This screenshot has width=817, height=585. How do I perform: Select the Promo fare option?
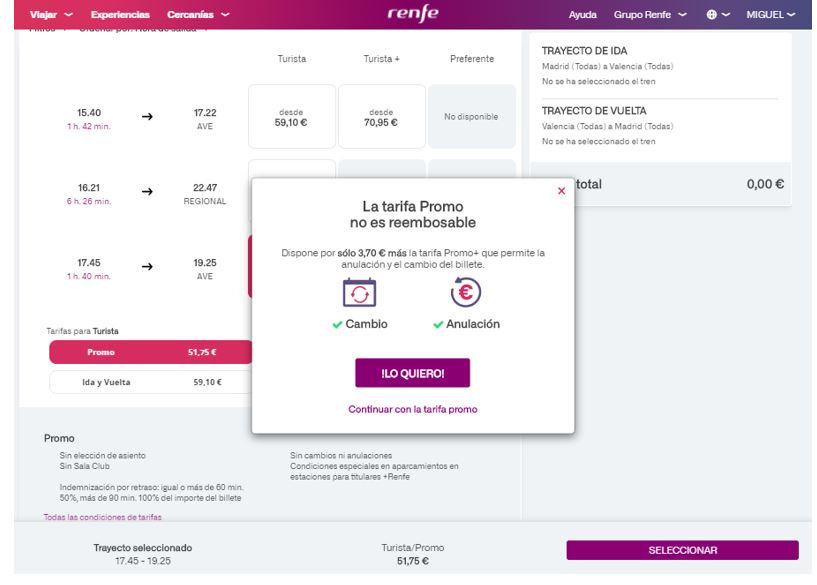(x=150, y=352)
